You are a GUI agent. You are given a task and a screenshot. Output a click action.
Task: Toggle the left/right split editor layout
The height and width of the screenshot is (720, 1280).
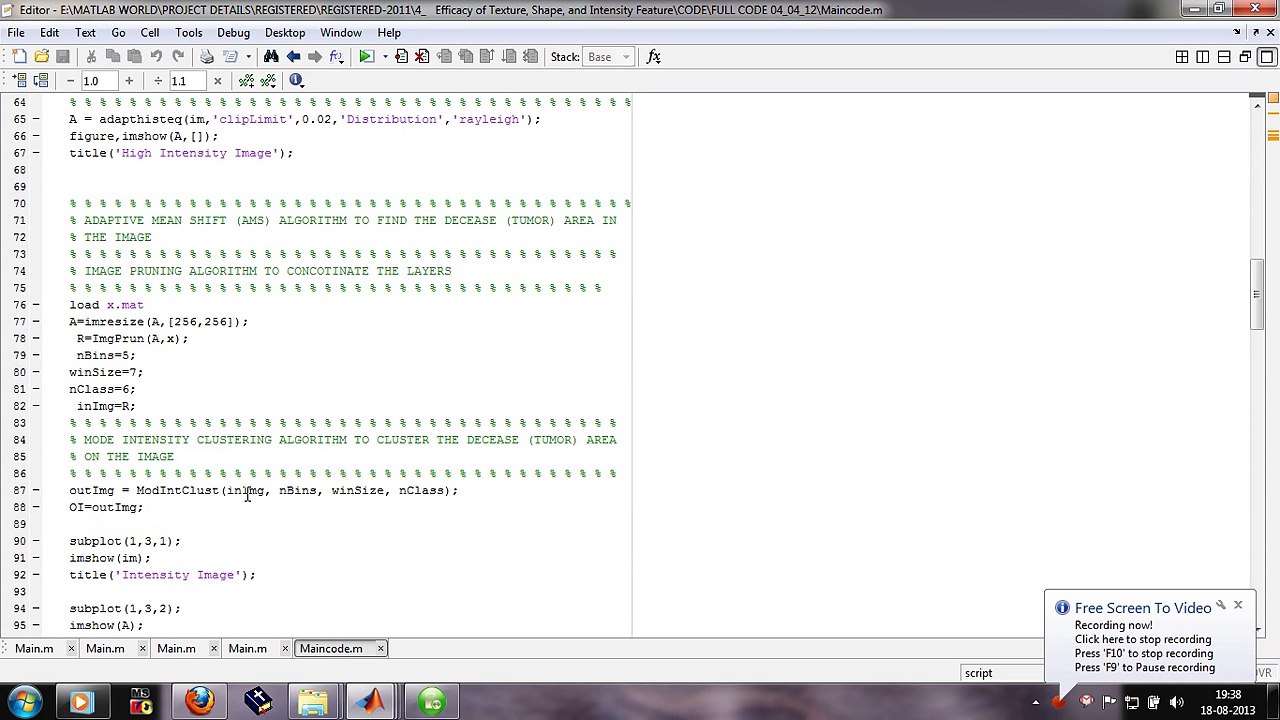(1203, 57)
